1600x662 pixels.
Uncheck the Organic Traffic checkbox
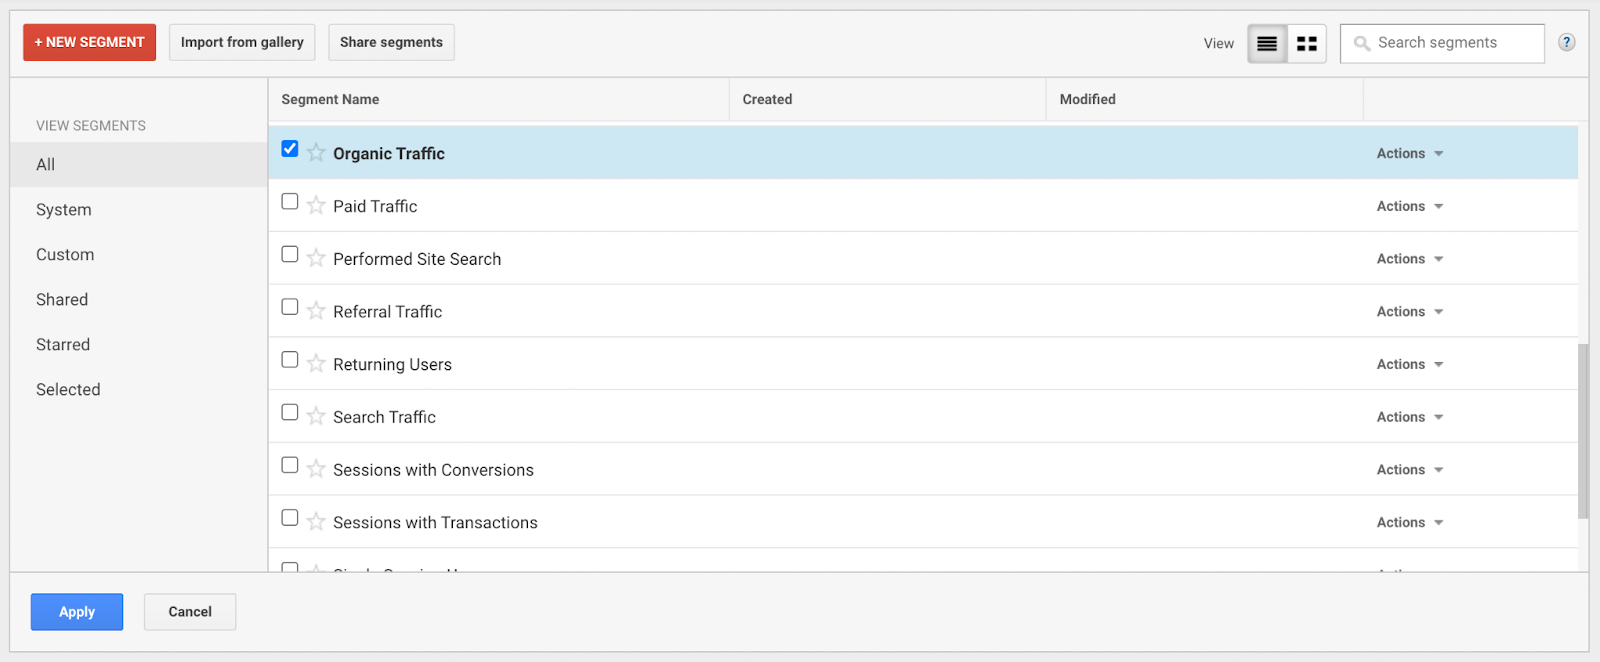tap(290, 149)
